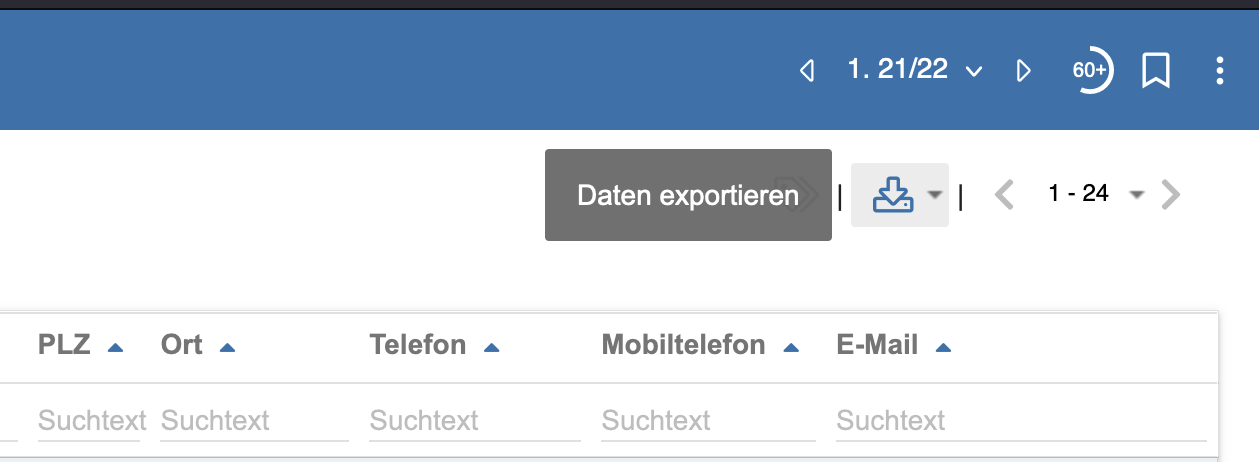
Task: Sort by the PLZ column
Action: 65,346
